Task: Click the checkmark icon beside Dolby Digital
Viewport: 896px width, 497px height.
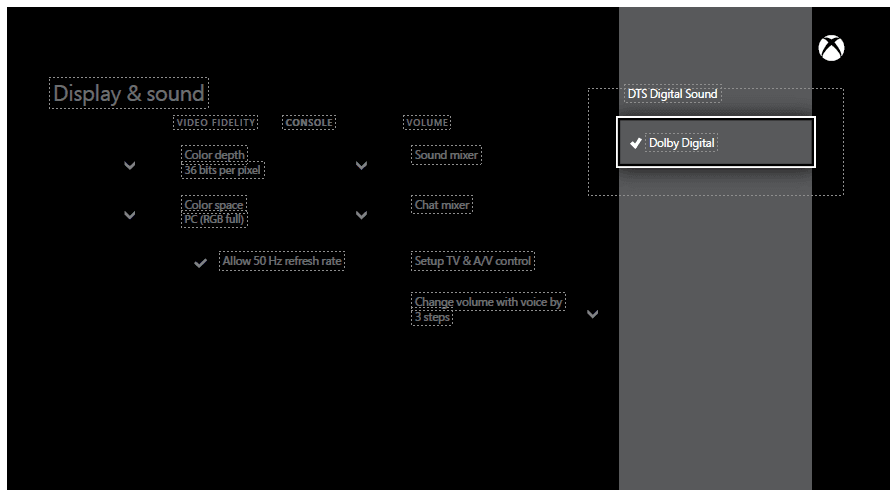Action: [x=635, y=143]
